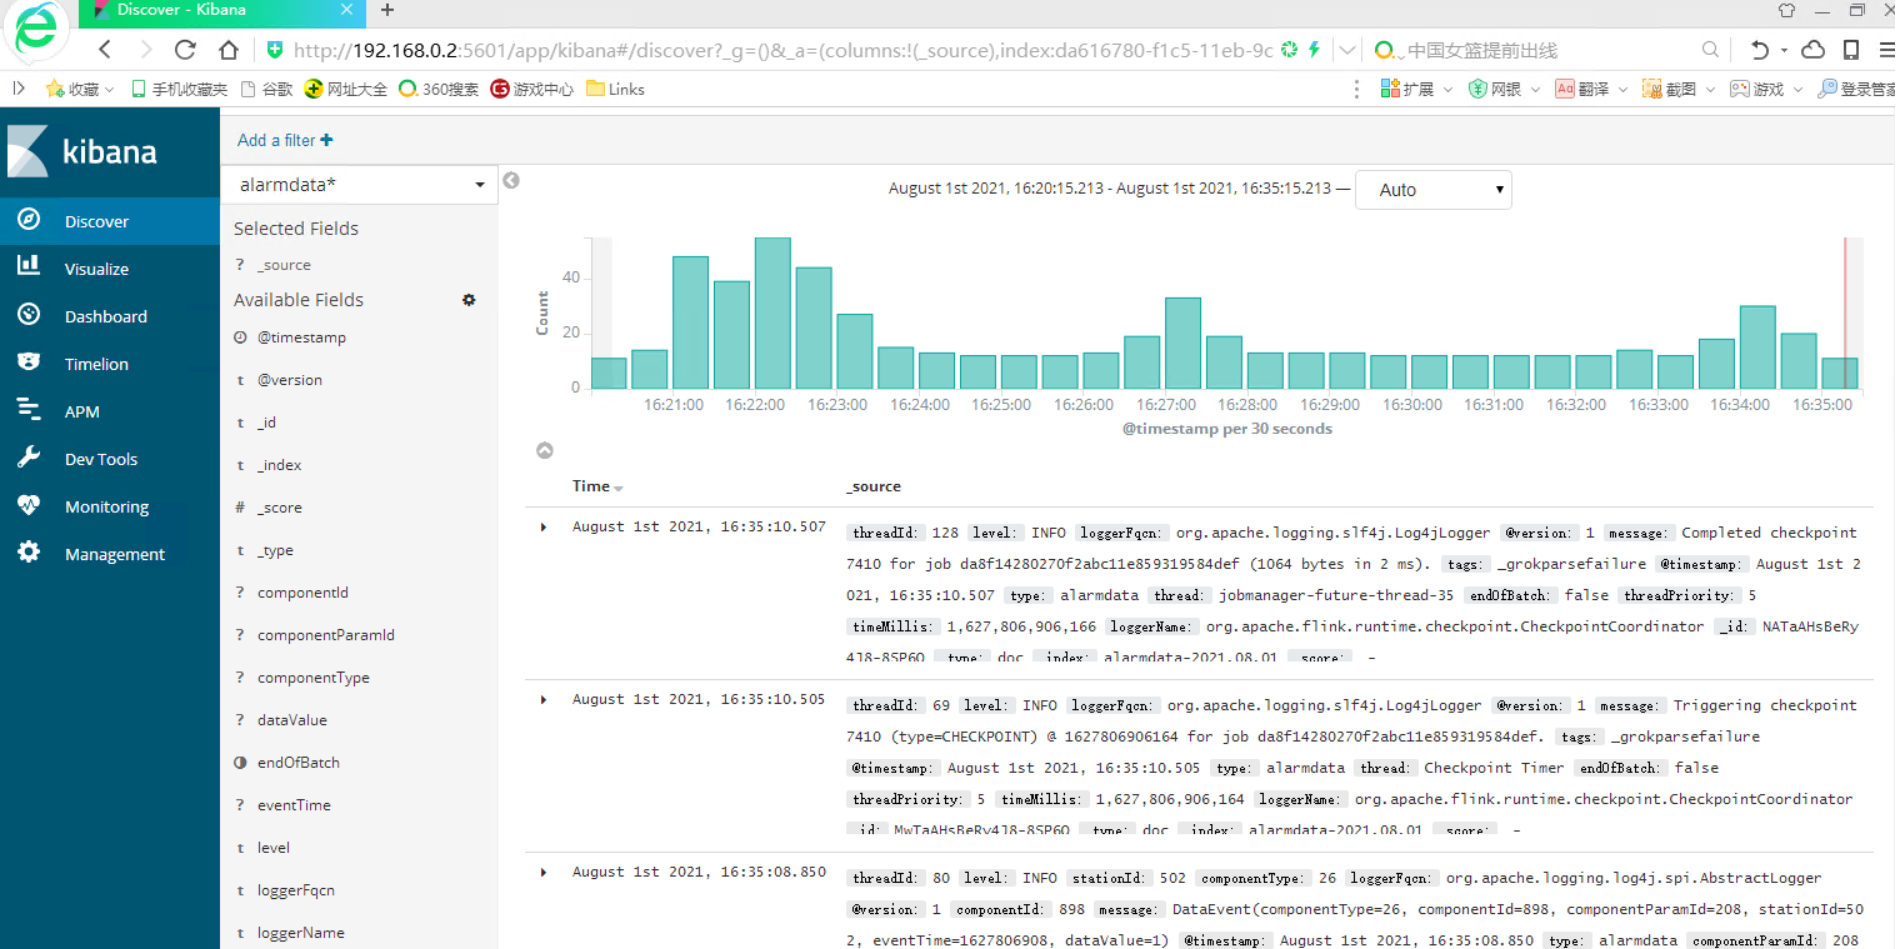Select the loggerFqcn field
The image size is (1896, 949).
296,891
